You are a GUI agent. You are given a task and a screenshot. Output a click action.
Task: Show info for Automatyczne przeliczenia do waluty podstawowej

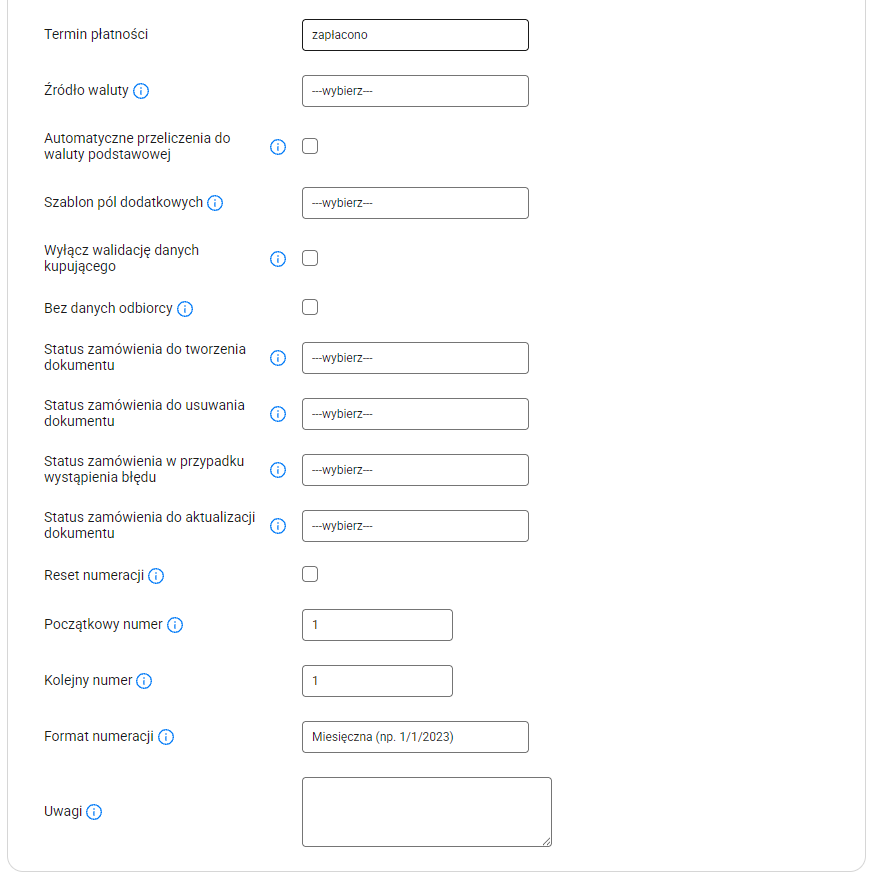click(278, 147)
